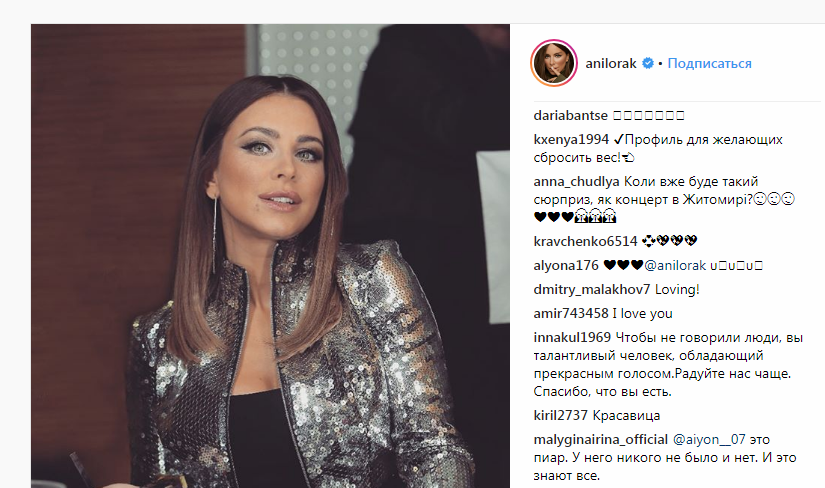825x488 pixels.
Task: Click the black hearts in anna_chudlya comment
Action: tap(554, 216)
